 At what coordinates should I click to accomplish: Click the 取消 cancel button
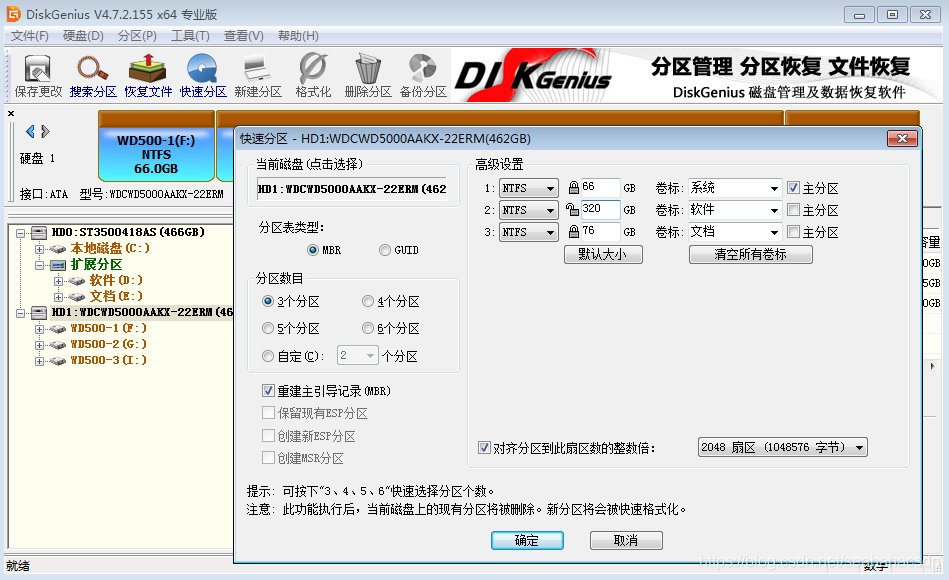point(626,541)
